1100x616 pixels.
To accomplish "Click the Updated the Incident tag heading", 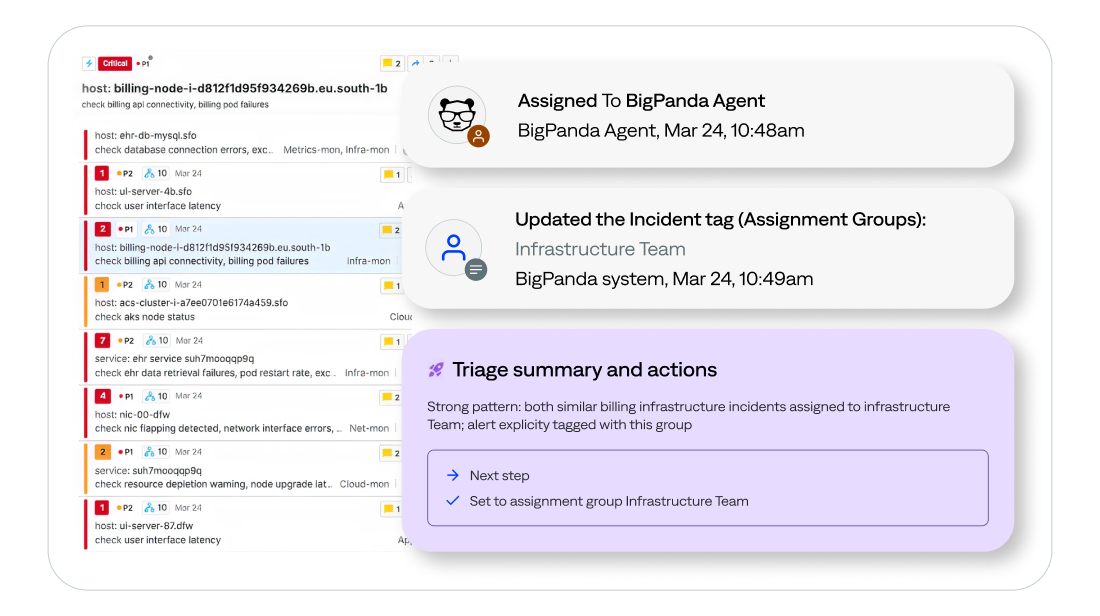I will coord(720,220).
